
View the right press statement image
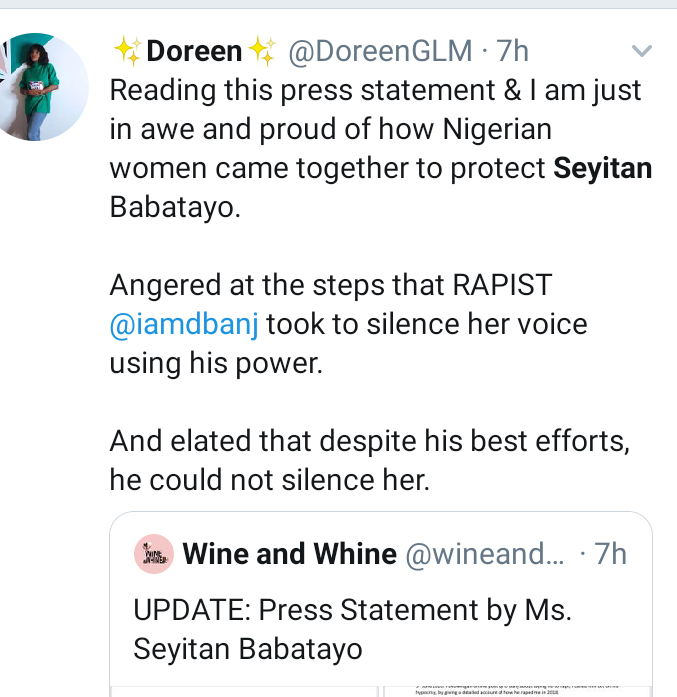pos(517,690)
